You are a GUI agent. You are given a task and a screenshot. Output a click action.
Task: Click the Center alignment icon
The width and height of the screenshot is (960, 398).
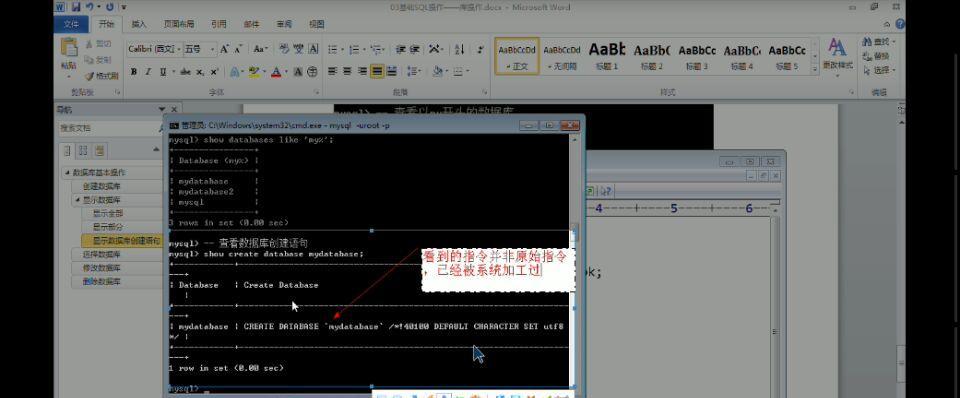(347, 71)
